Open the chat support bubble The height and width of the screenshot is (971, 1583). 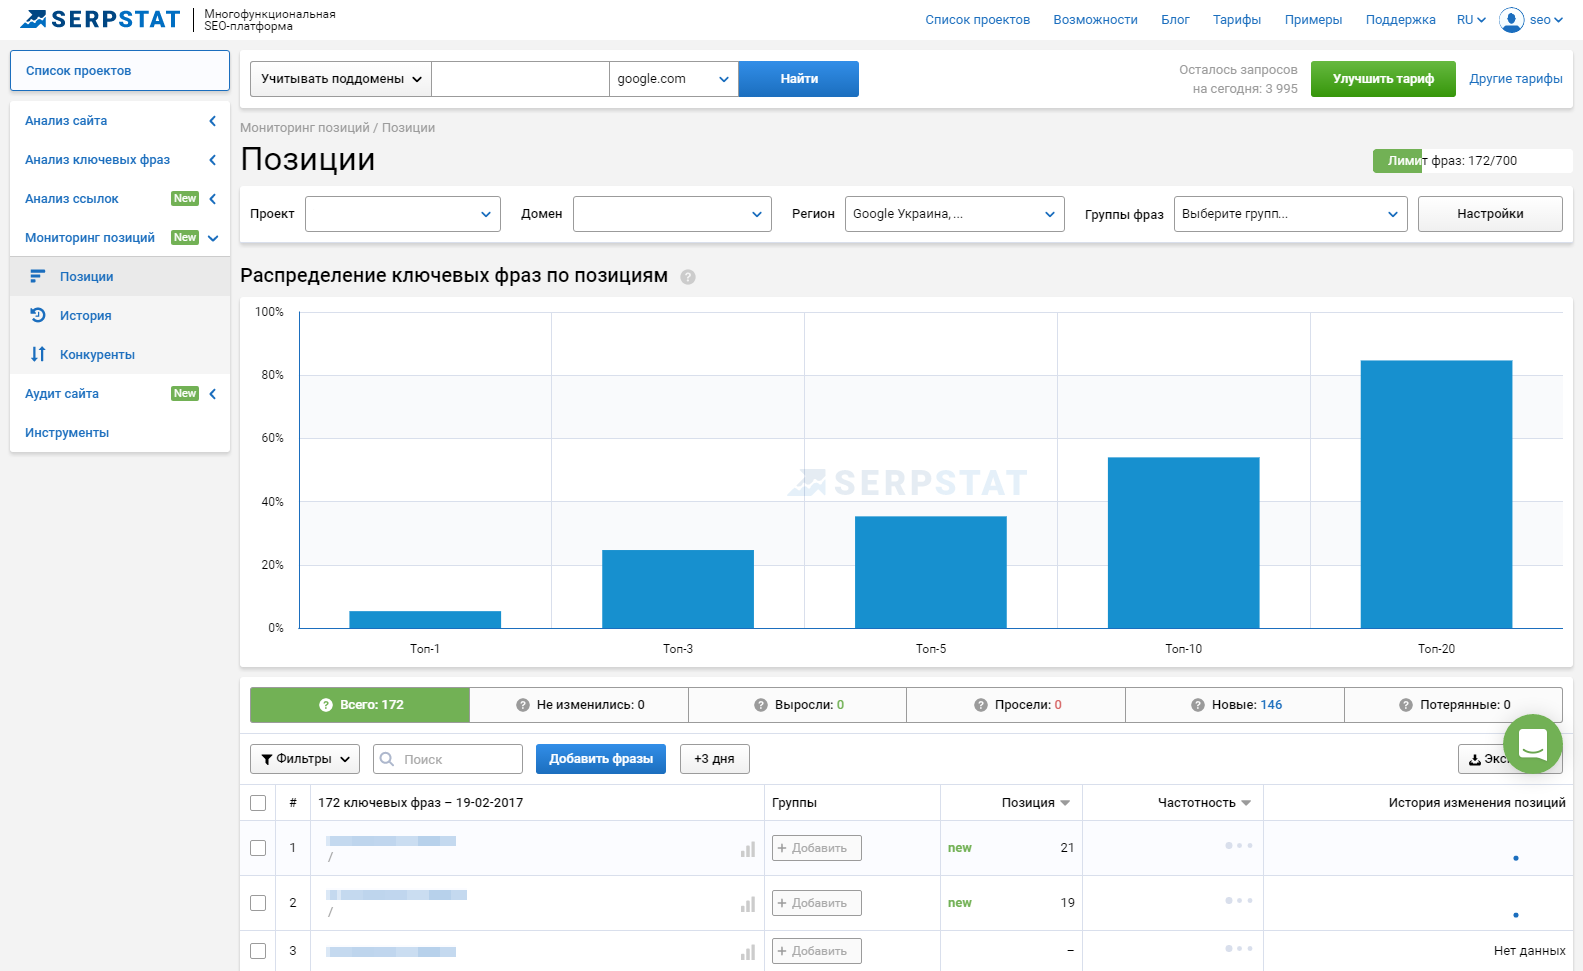coord(1532,744)
